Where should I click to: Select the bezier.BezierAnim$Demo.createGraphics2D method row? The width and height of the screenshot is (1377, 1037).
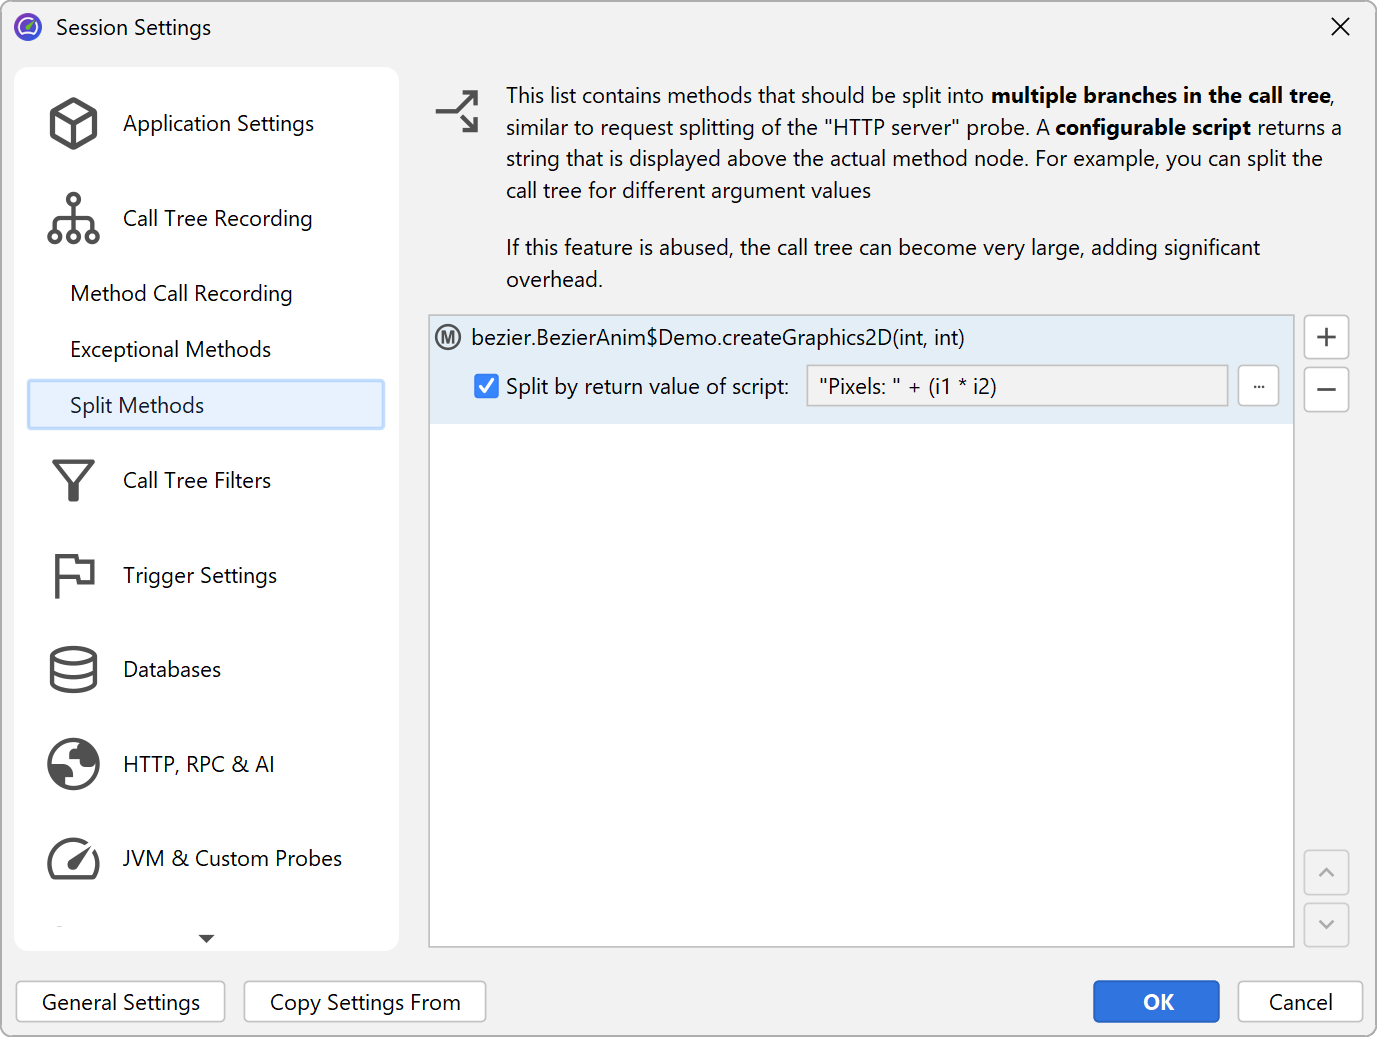(717, 338)
